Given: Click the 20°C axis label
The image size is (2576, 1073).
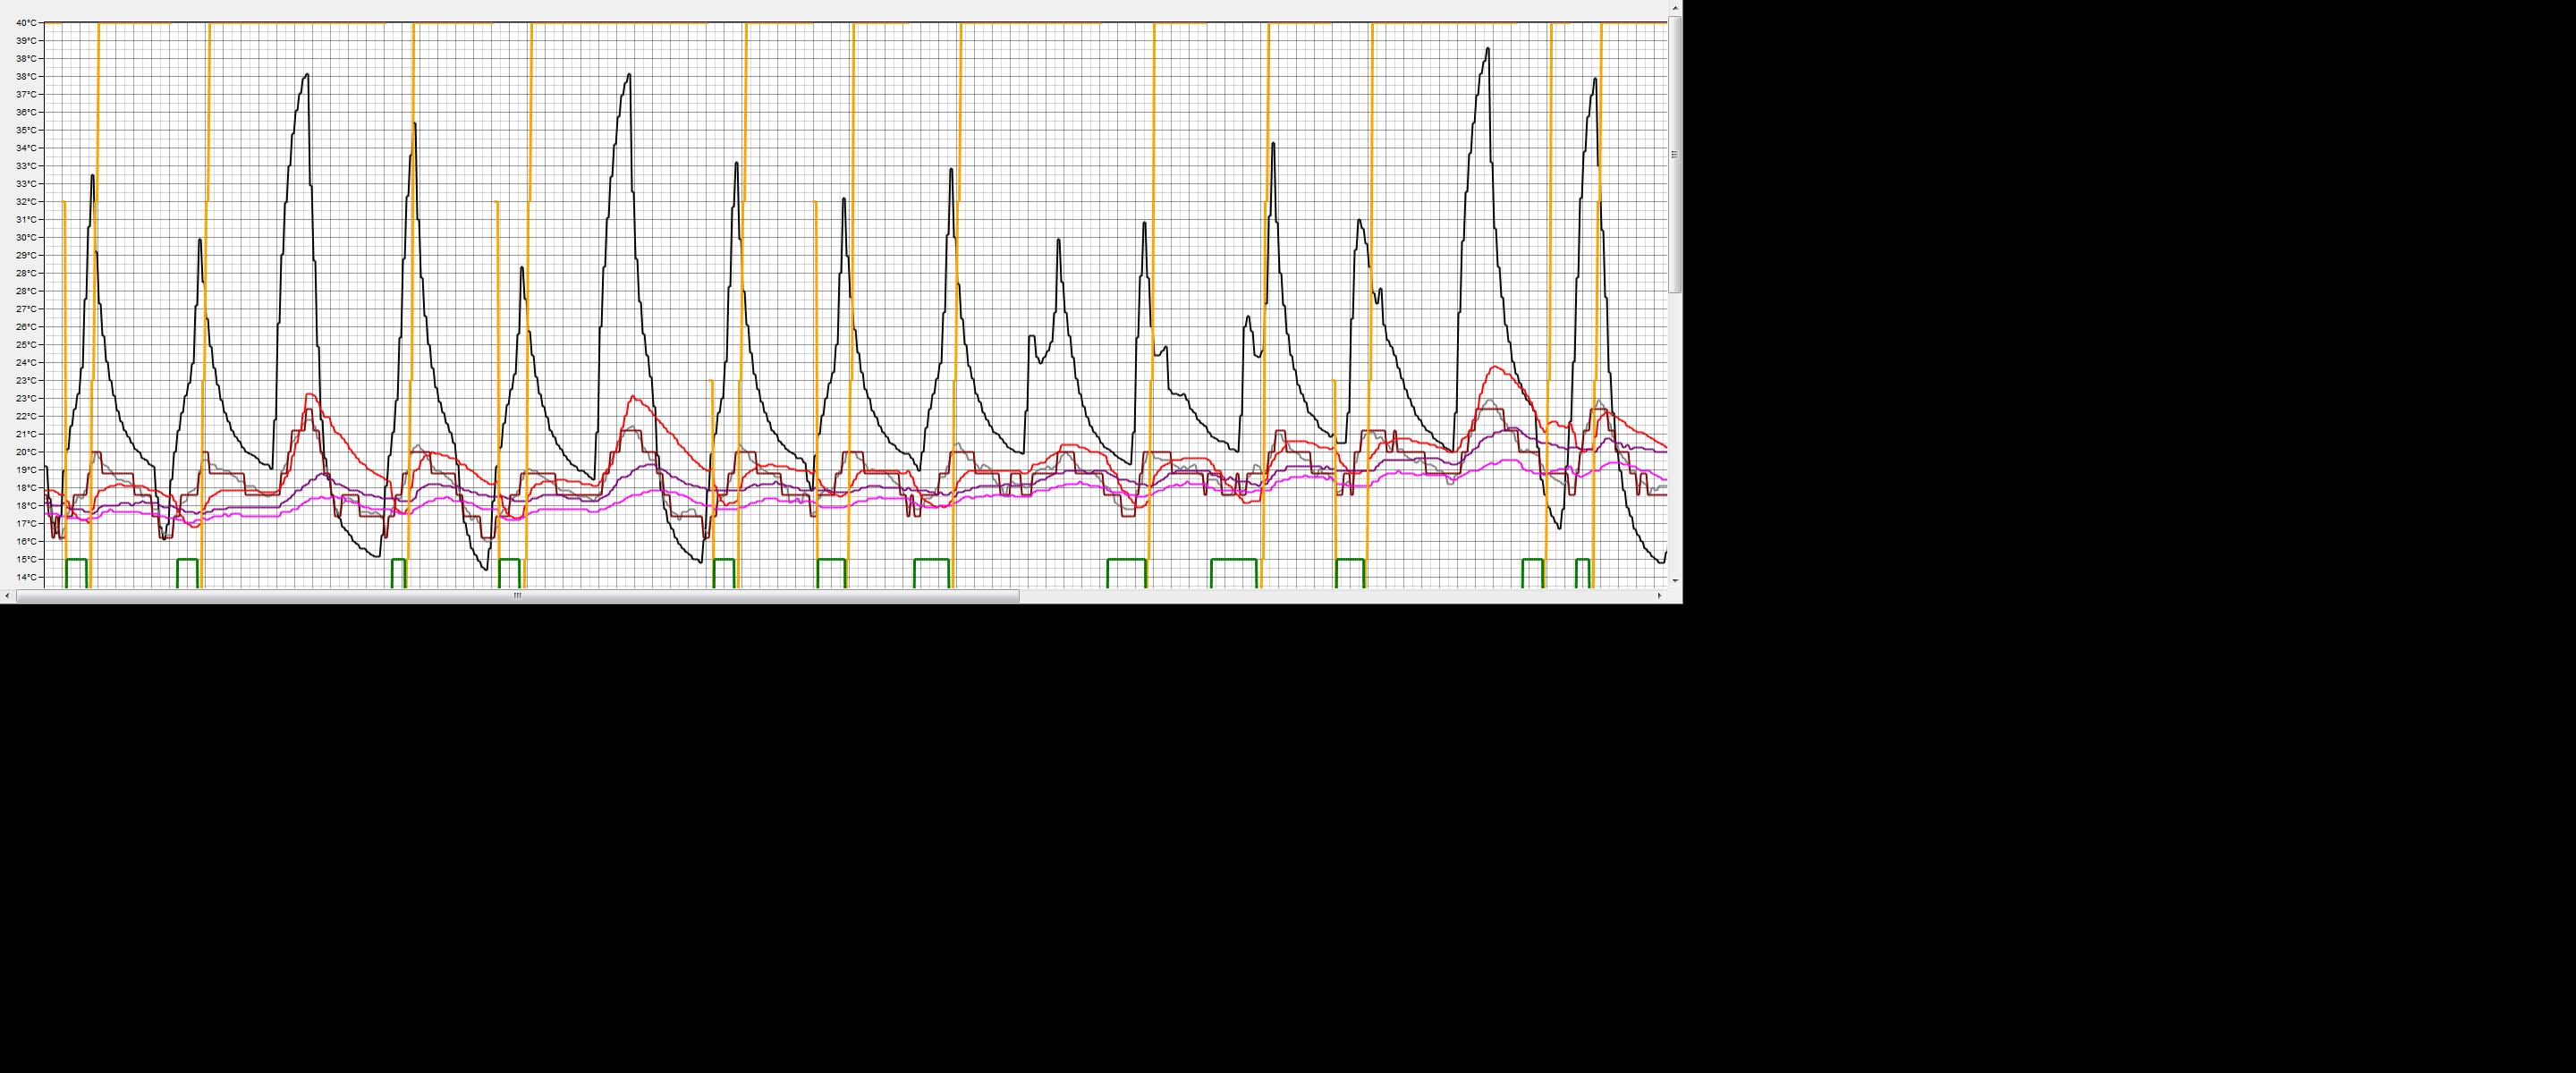Looking at the screenshot, I should pos(27,452).
